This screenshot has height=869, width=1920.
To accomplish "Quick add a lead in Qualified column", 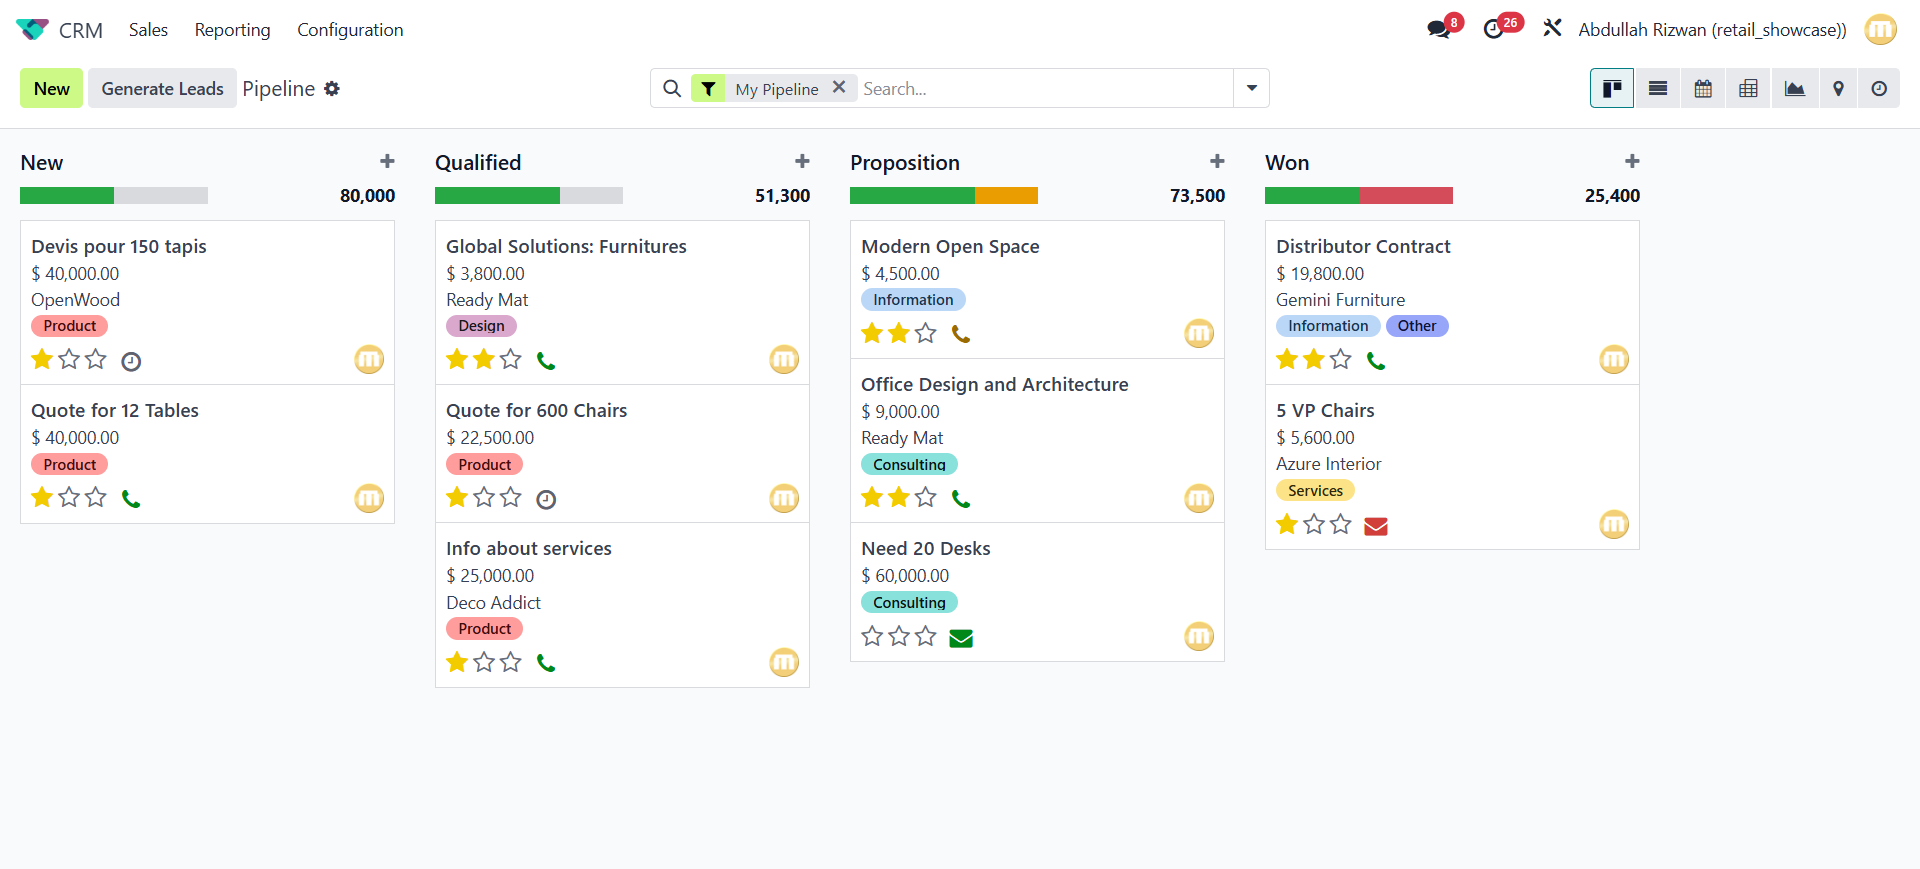I will tap(802, 162).
